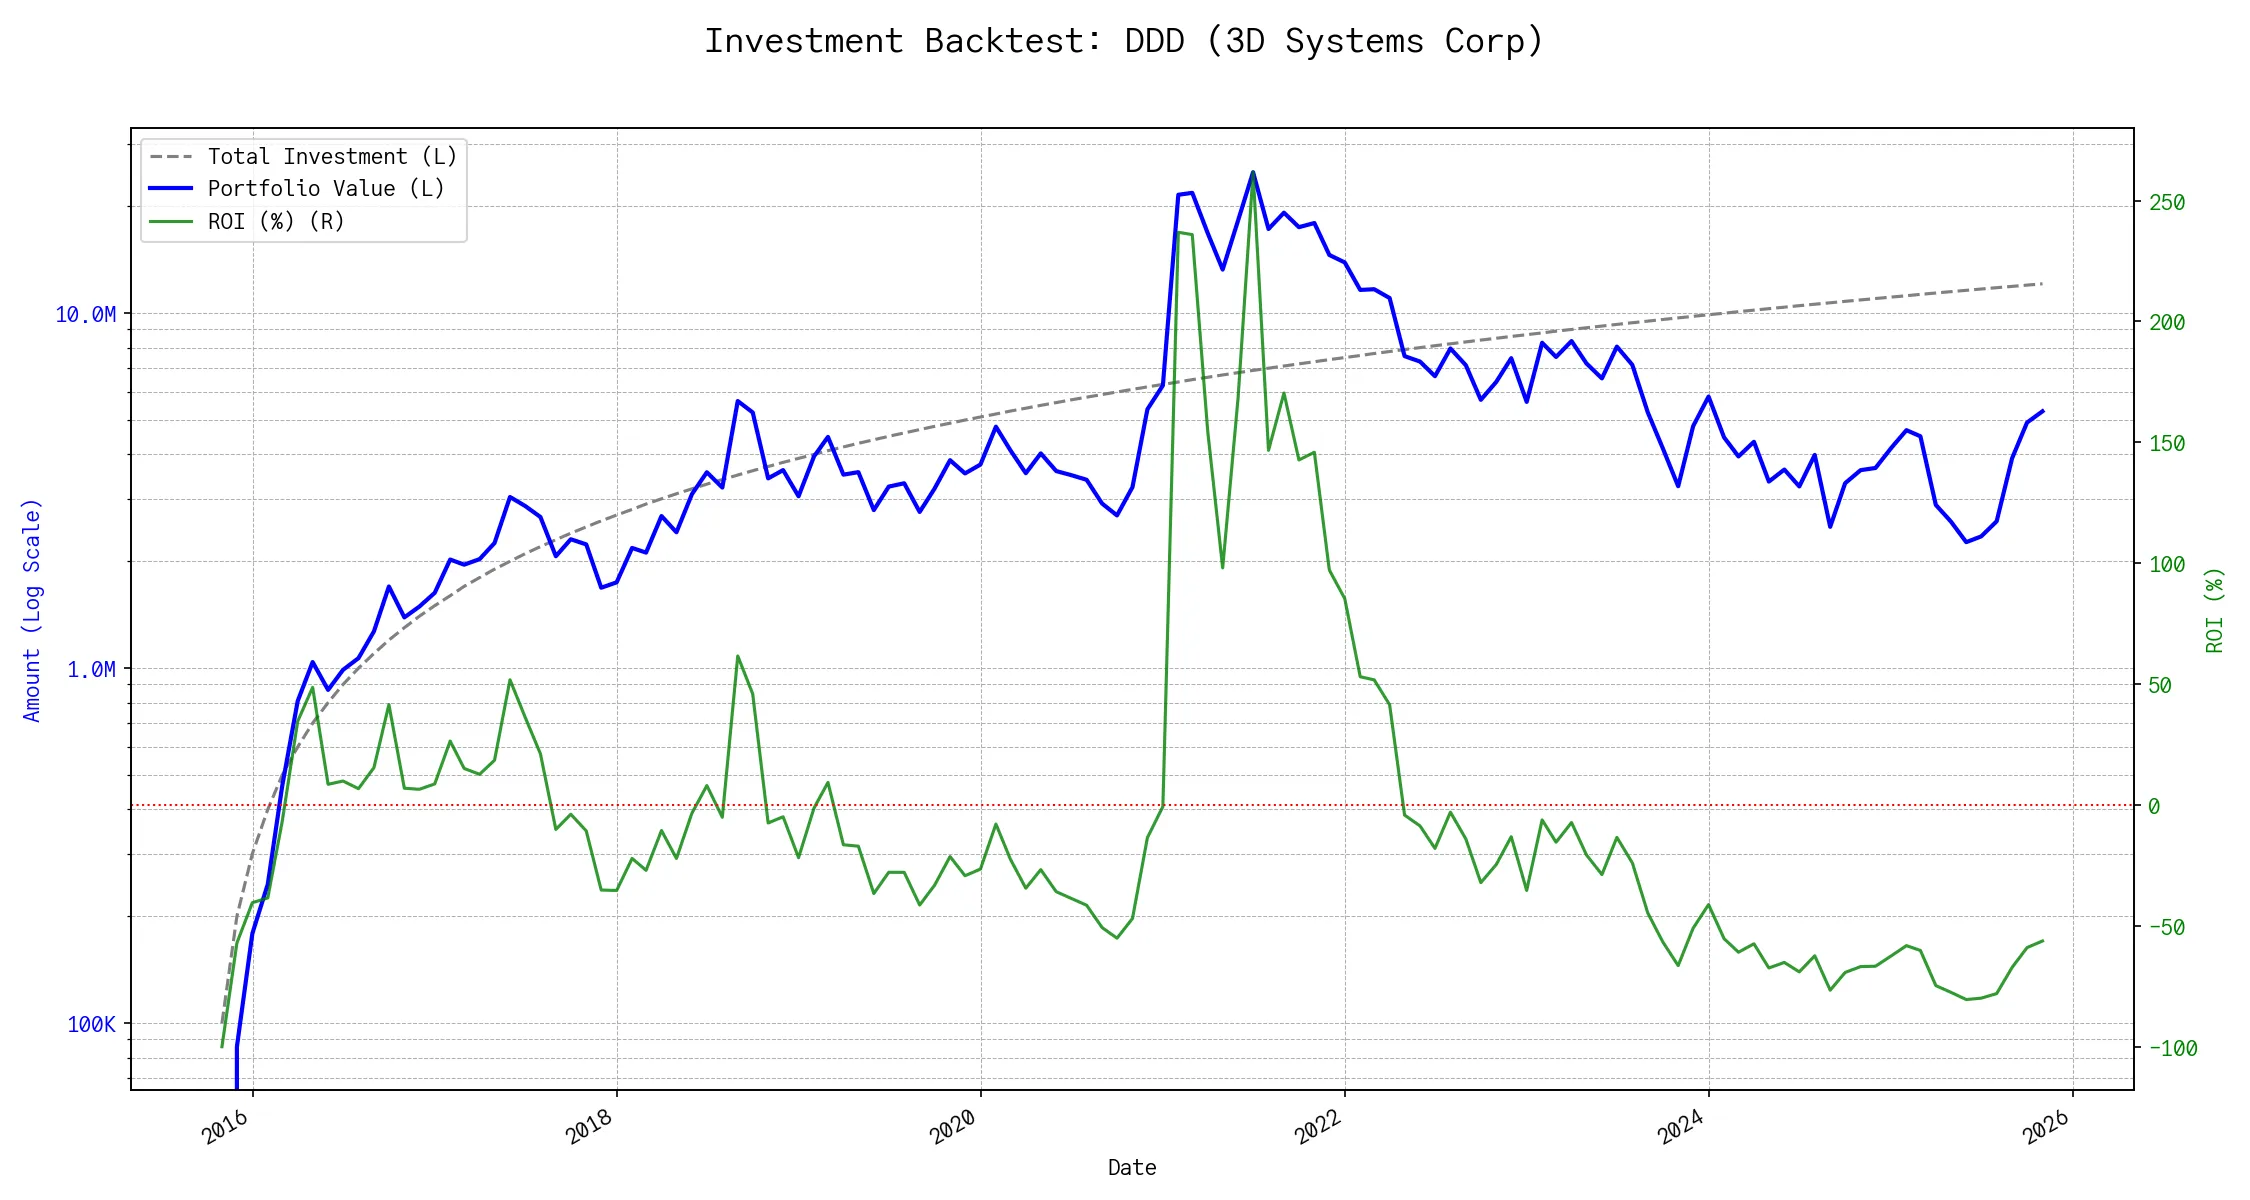
Task: Click the 250 ROI axis tick label
Action: 2167,203
